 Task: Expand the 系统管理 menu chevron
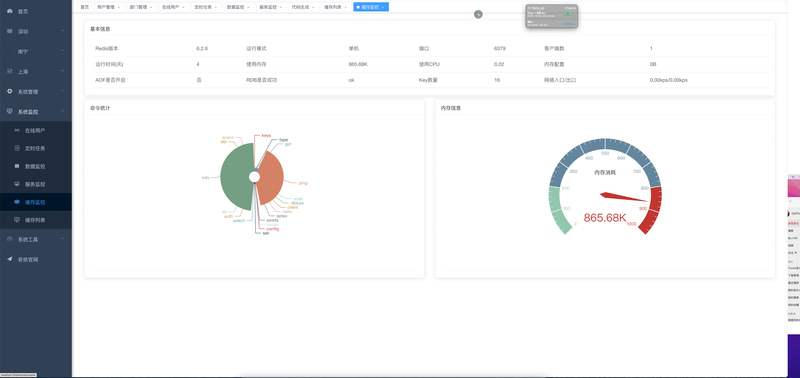coord(62,91)
